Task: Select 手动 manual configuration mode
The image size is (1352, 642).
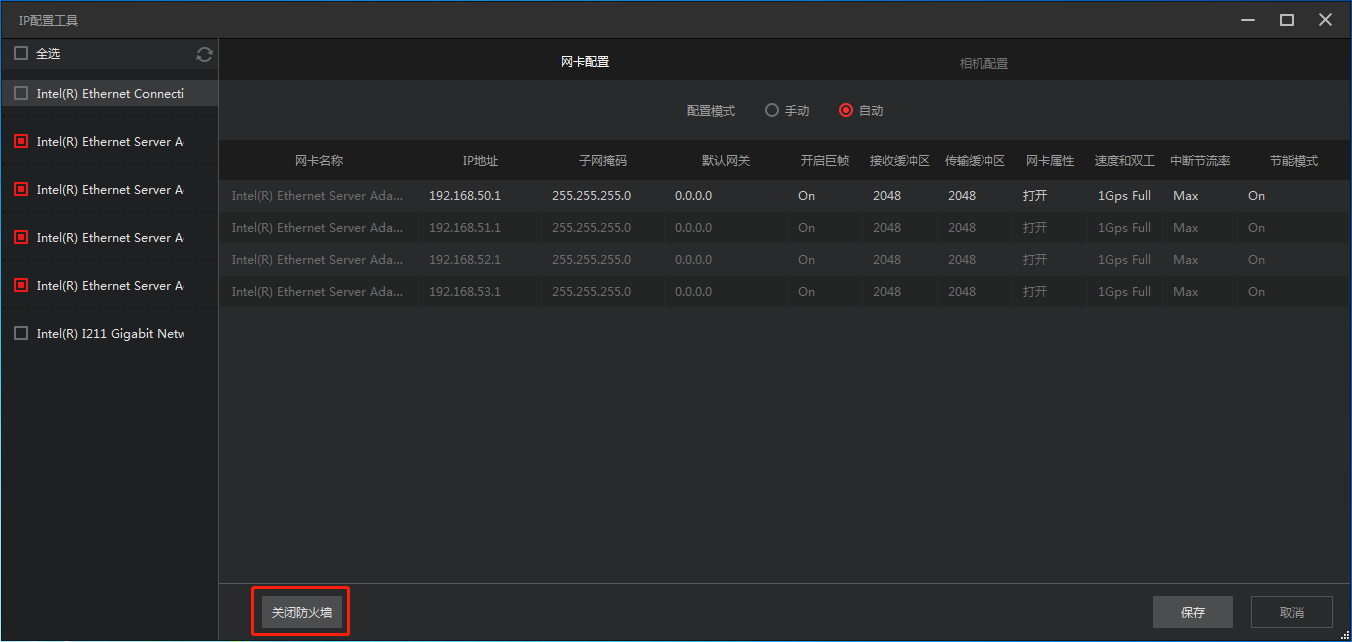Action: [x=772, y=111]
